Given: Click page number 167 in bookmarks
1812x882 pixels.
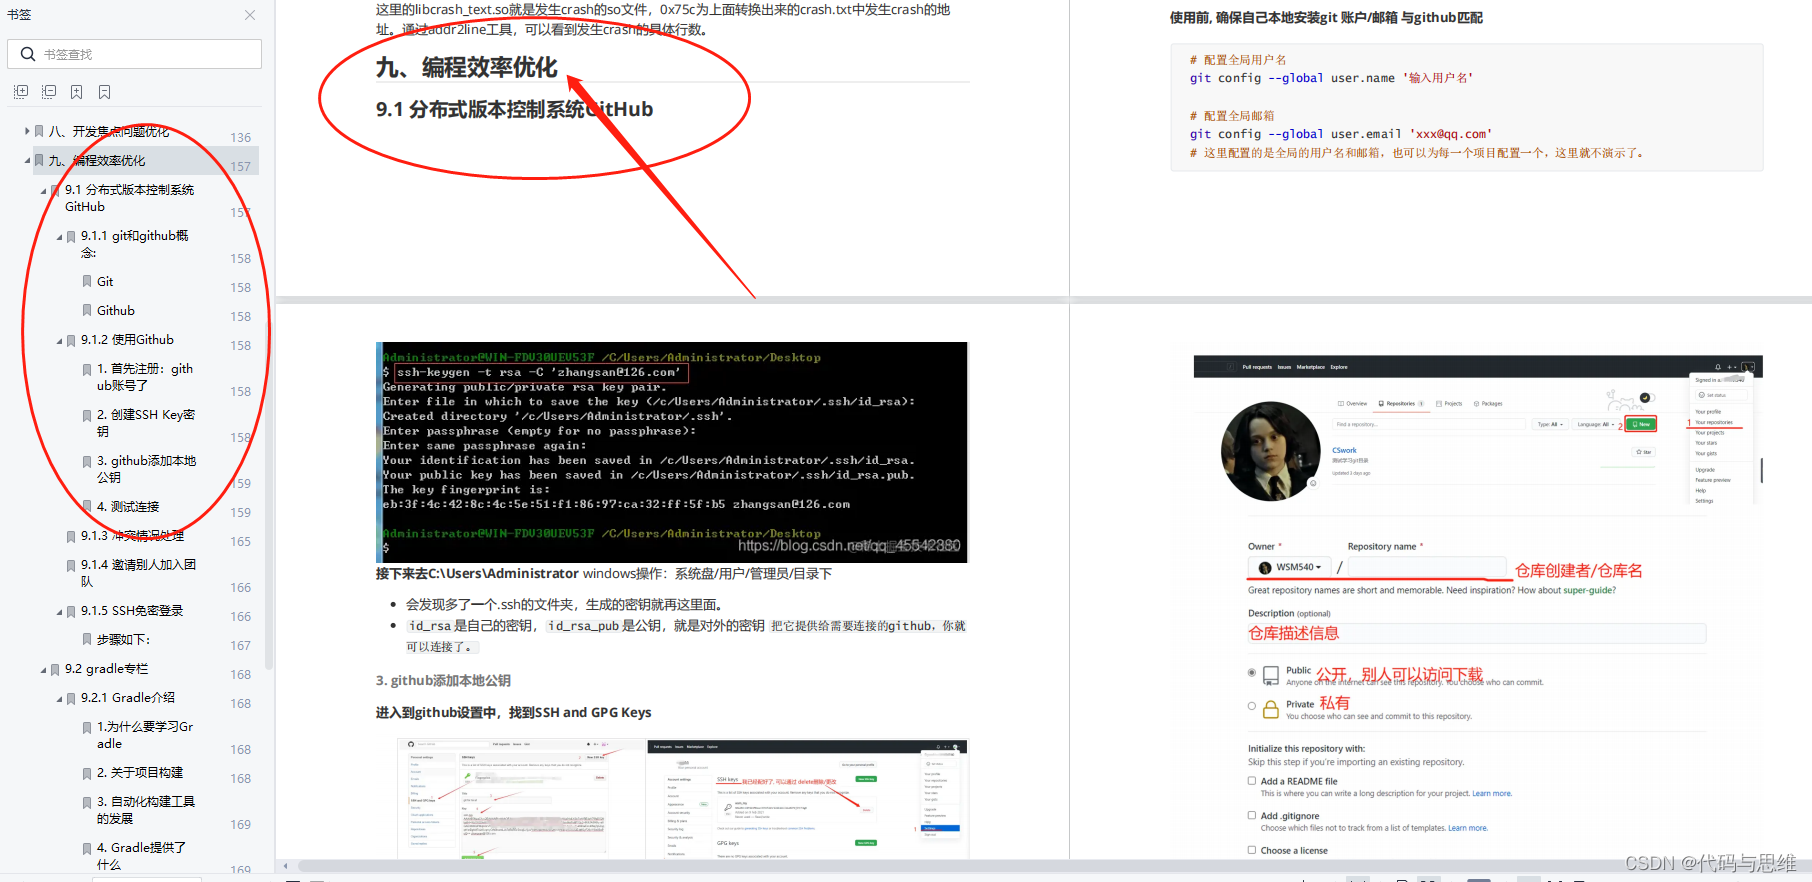Looking at the screenshot, I should click(x=241, y=646).
